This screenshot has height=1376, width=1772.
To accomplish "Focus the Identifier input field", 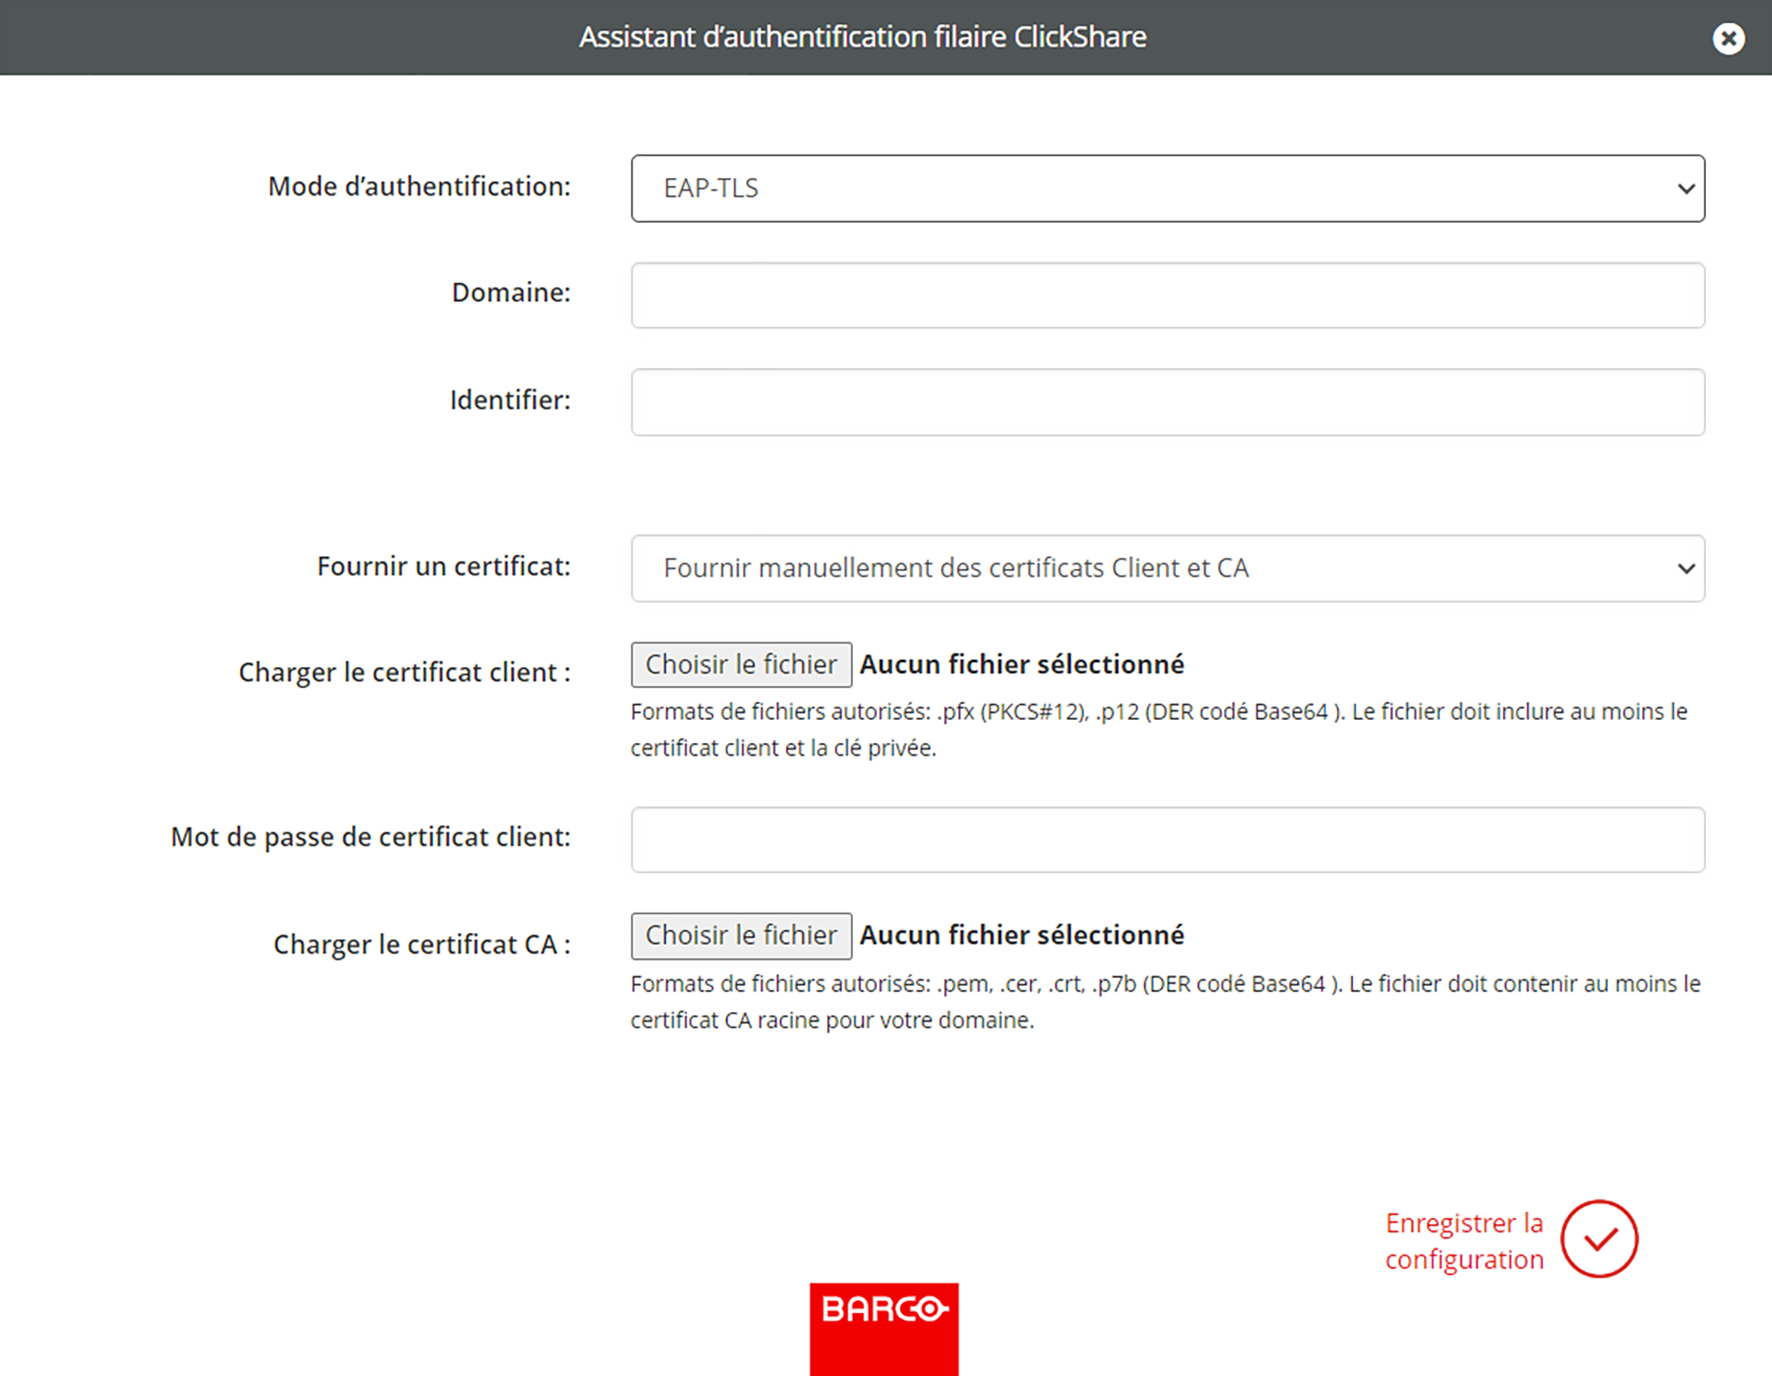I will [1168, 402].
